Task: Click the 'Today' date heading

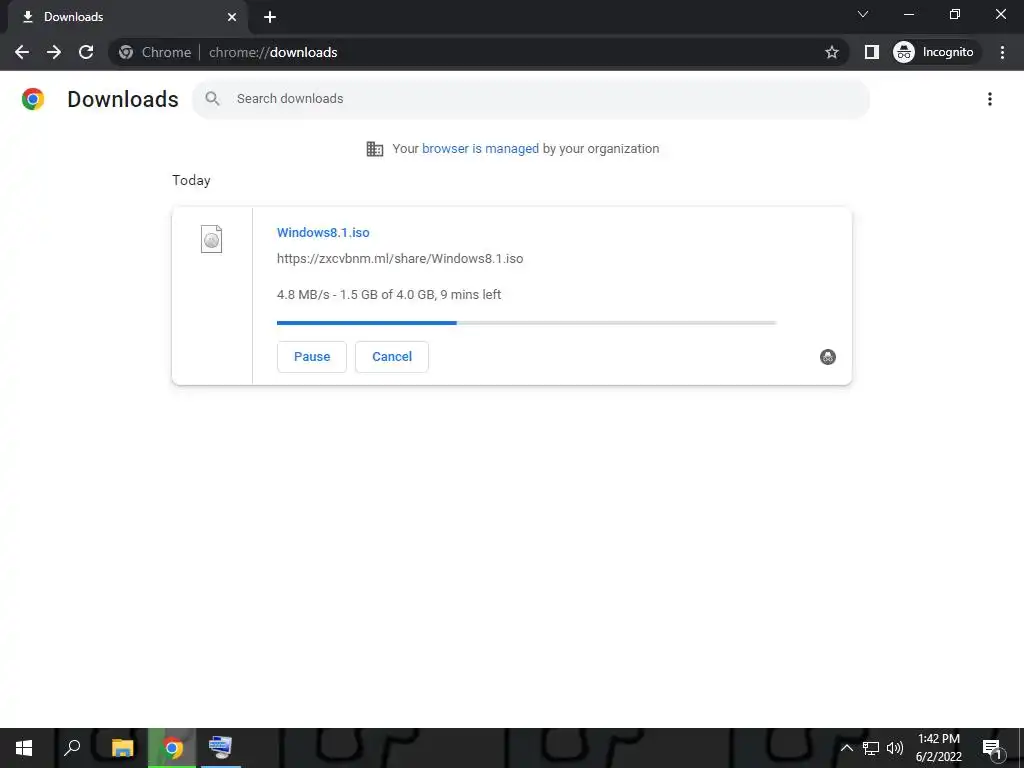Action: (191, 180)
